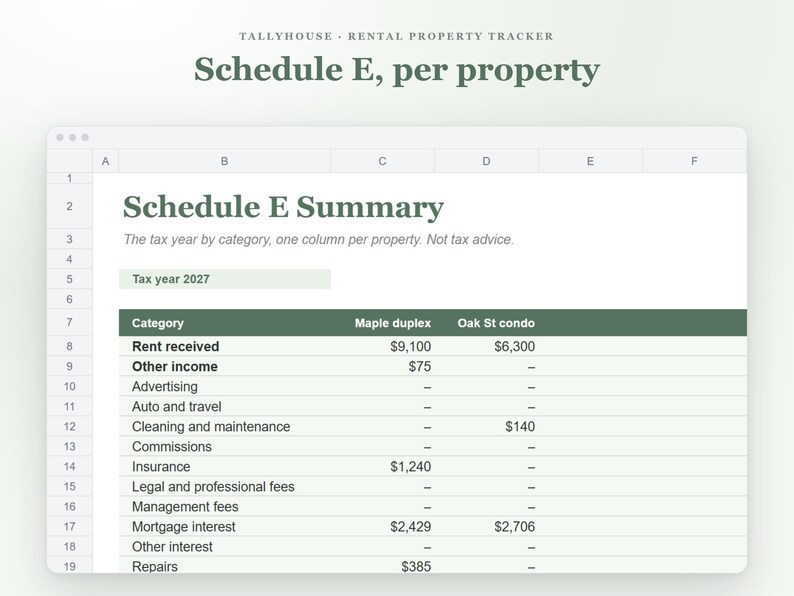
Task: Select the Advertising row label
Action: click(x=165, y=387)
